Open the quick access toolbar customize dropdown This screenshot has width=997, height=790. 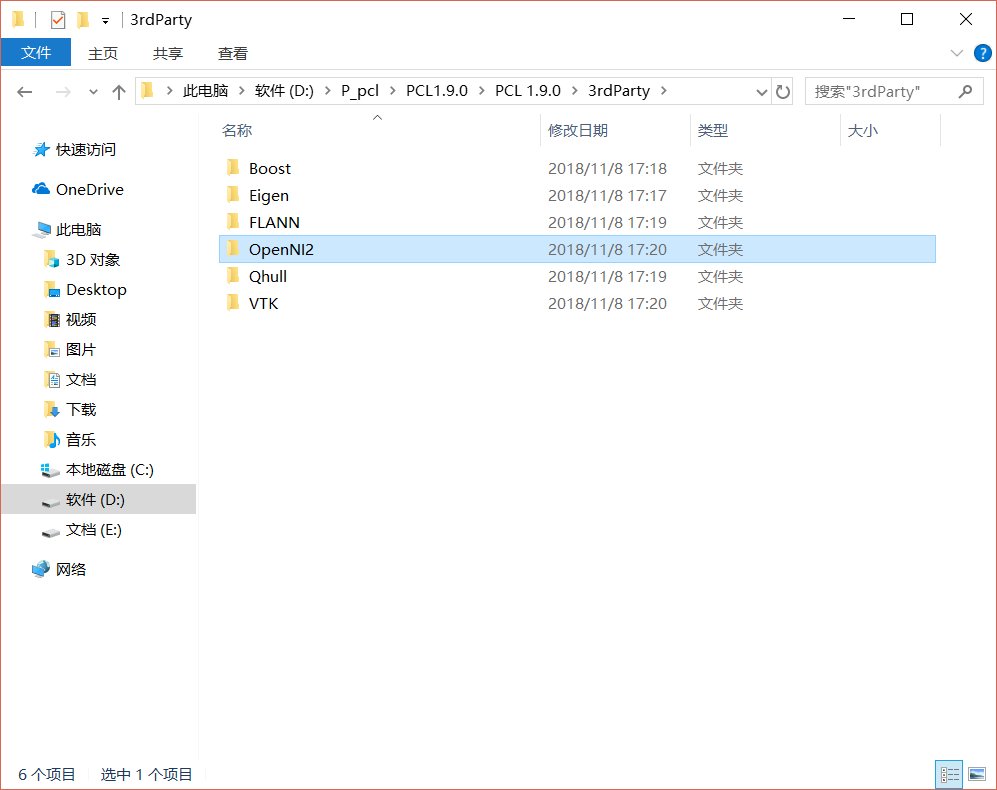(104, 19)
